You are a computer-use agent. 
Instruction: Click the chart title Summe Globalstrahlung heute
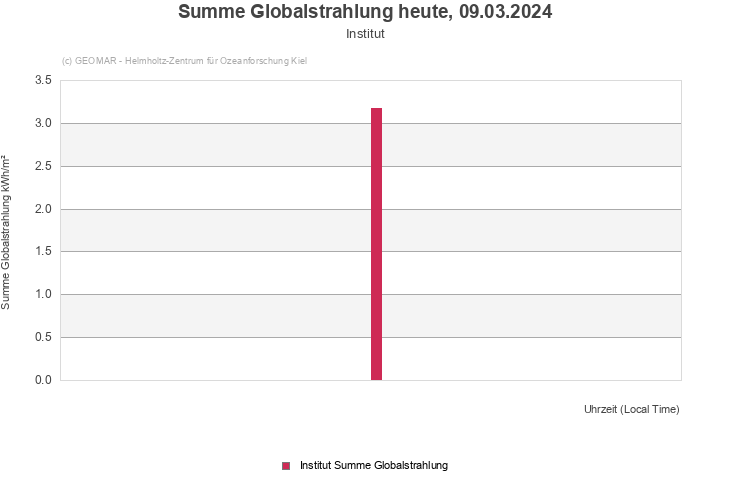point(365,12)
